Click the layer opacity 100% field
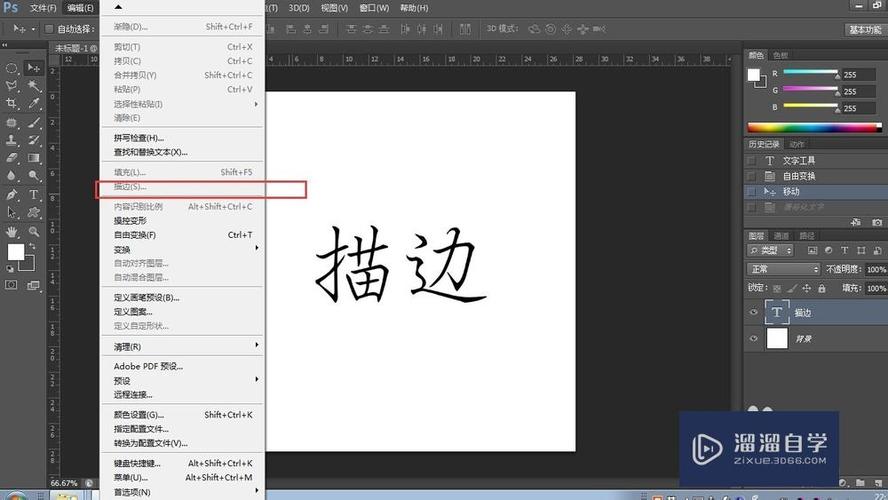 876,270
